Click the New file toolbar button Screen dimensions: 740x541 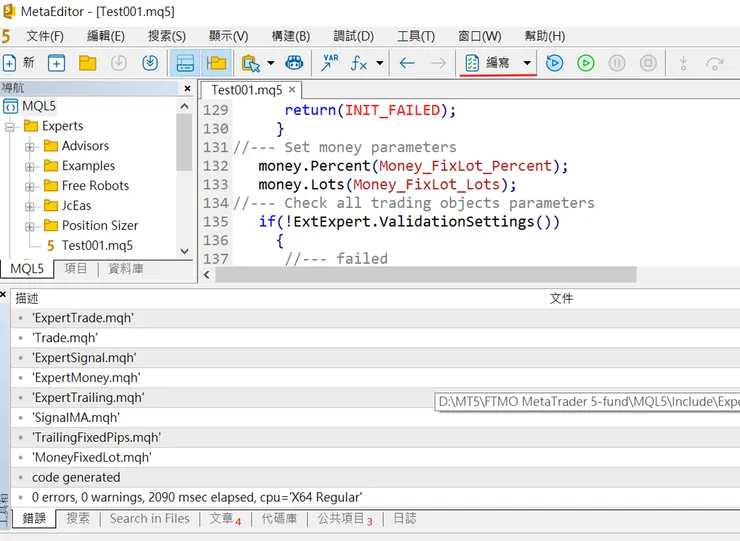coord(19,63)
